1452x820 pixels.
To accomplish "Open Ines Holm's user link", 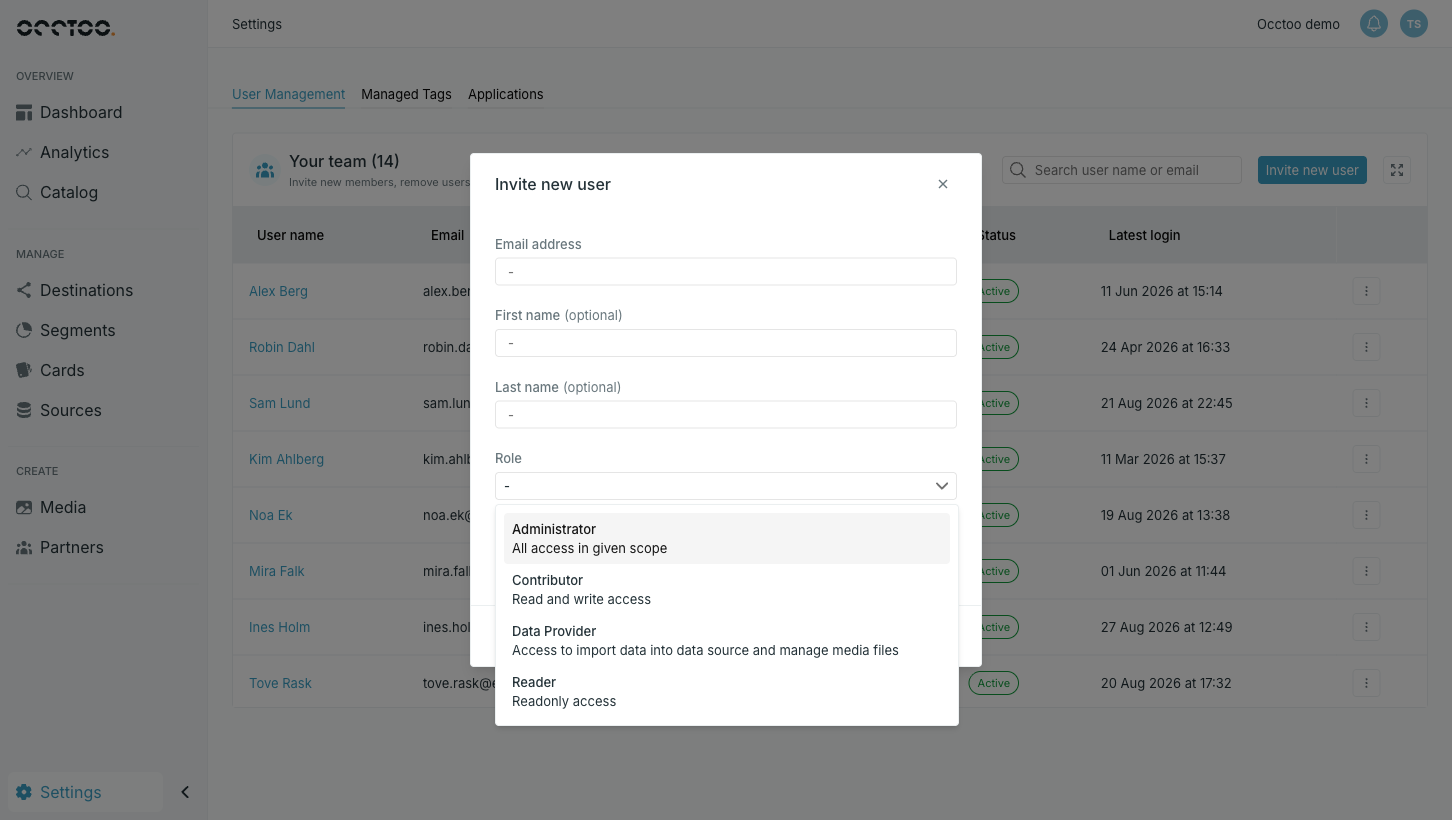I will click(280, 627).
